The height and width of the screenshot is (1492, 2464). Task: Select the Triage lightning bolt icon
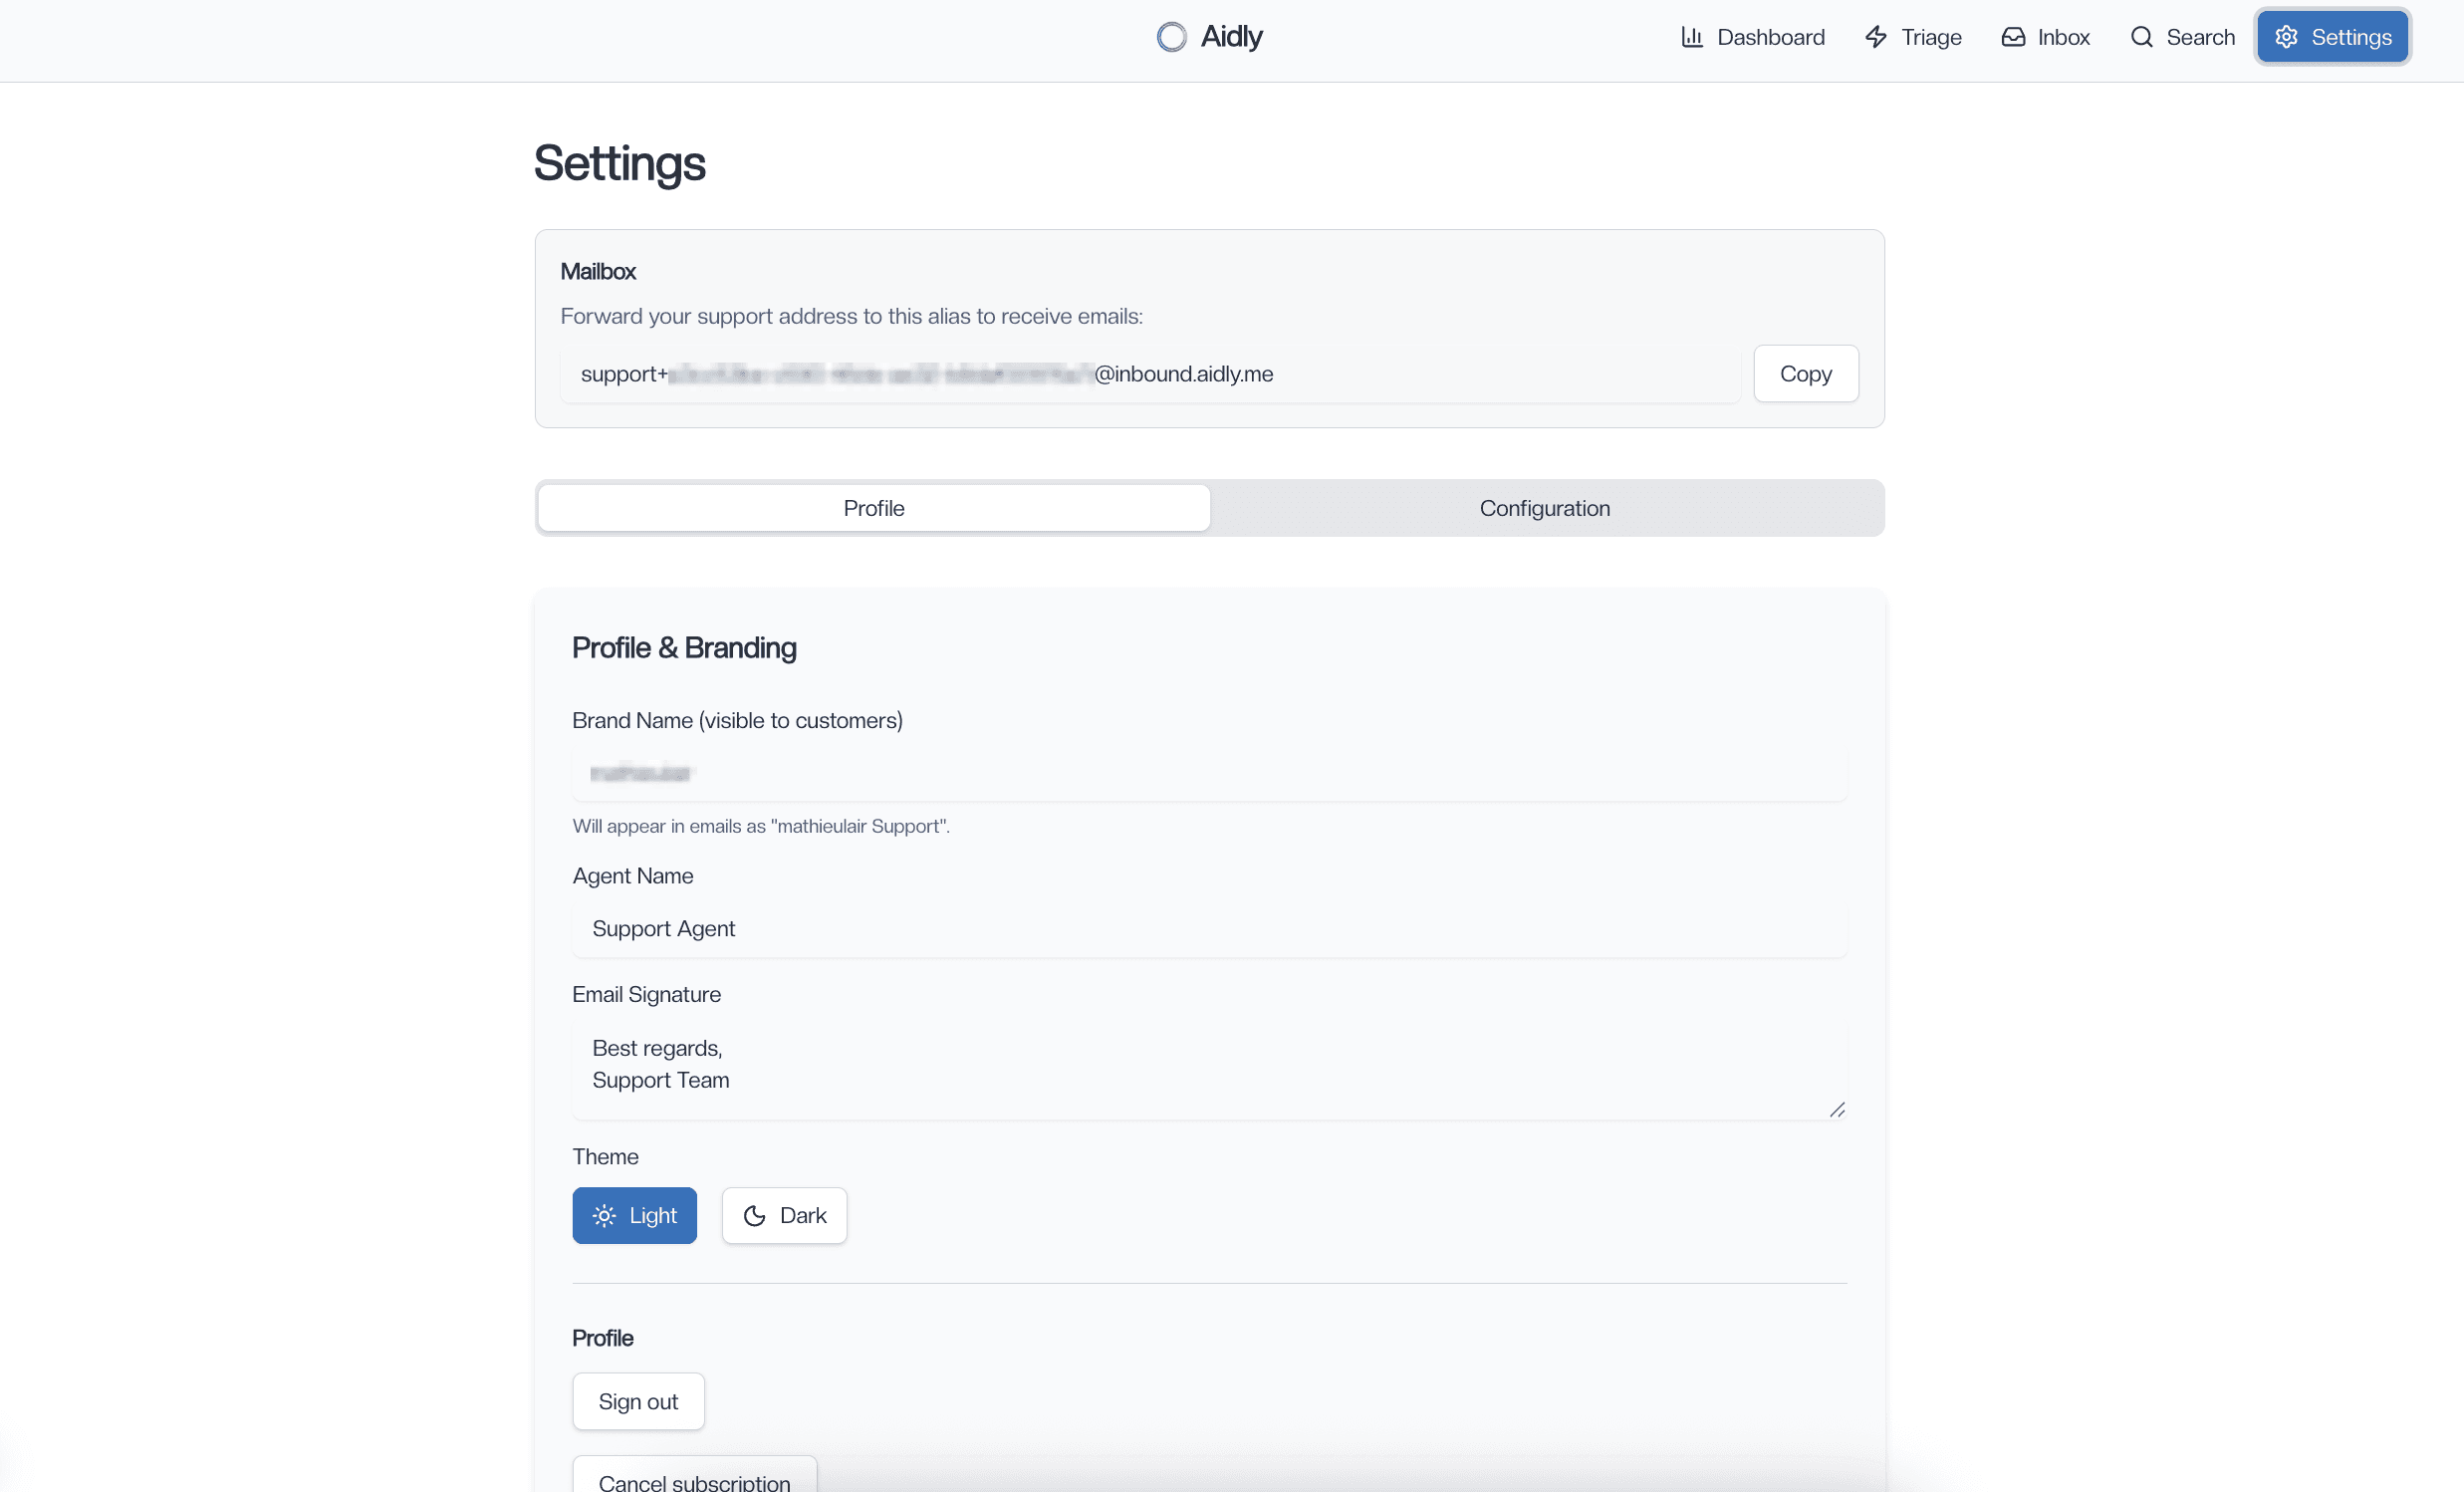(x=1877, y=36)
